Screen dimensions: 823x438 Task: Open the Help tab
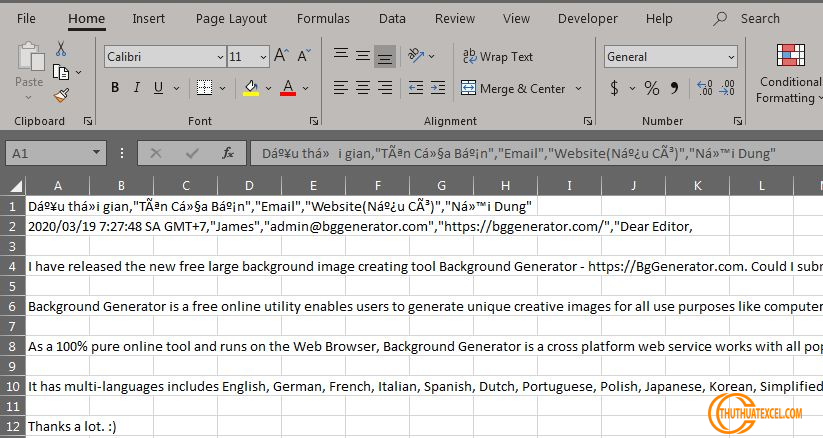pyautogui.click(x=659, y=18)
